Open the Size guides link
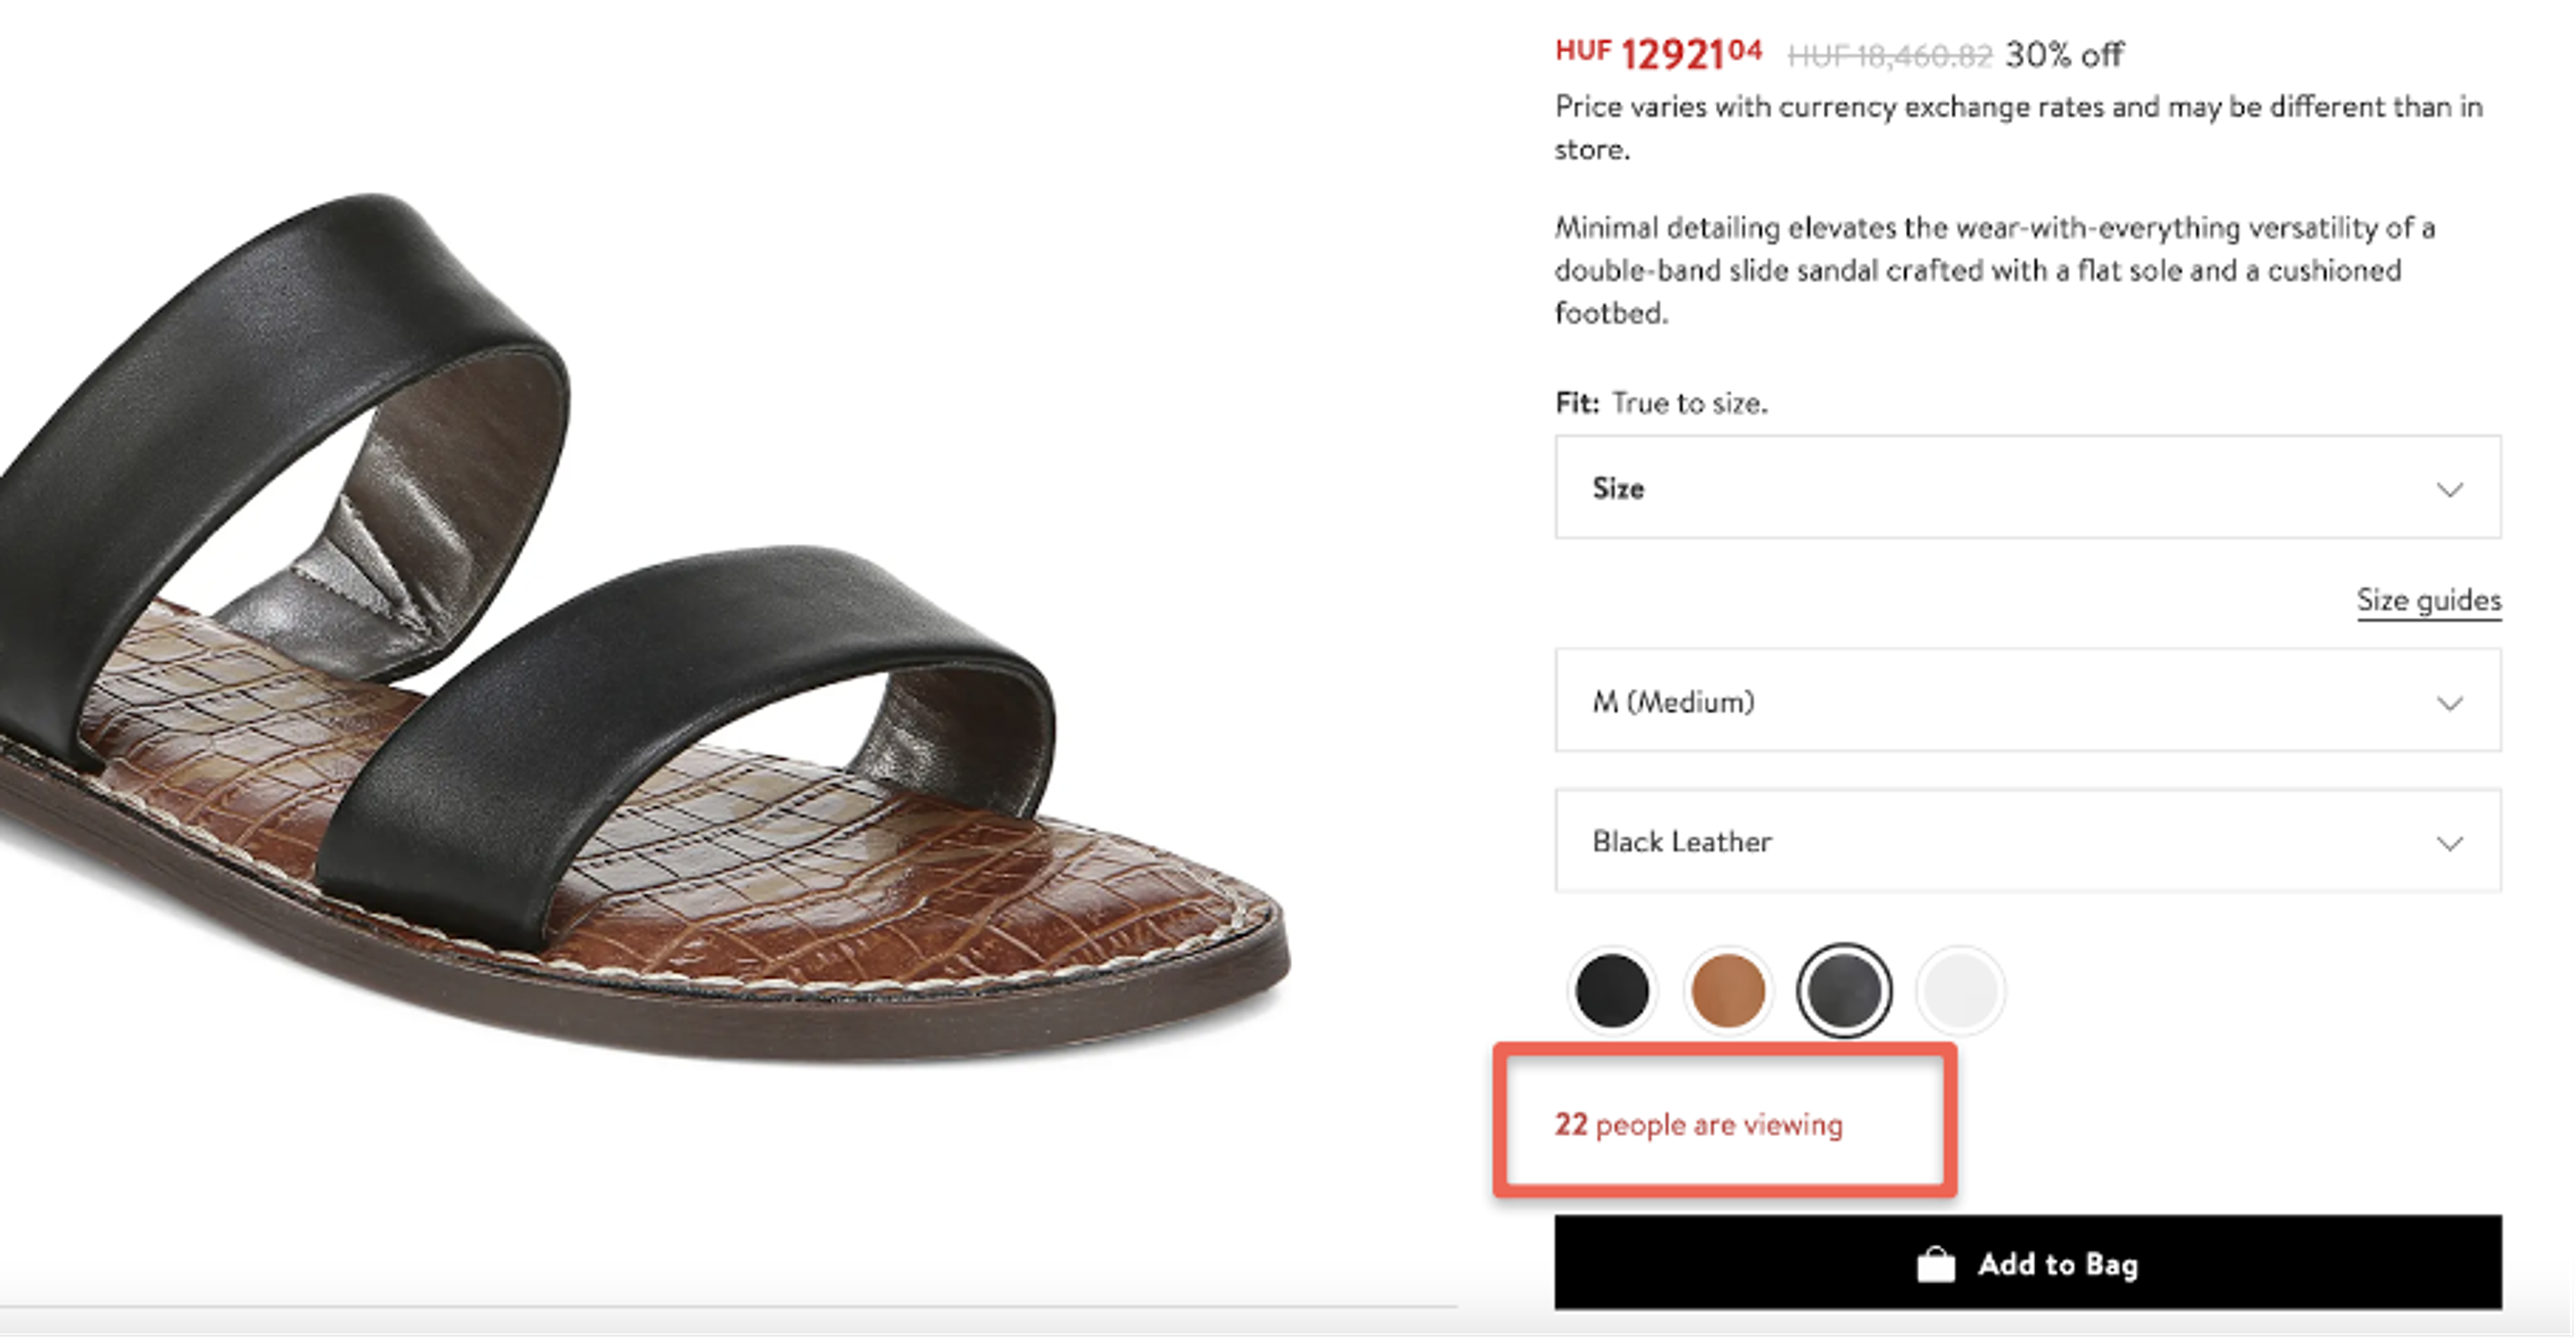 coord(2429,600)
